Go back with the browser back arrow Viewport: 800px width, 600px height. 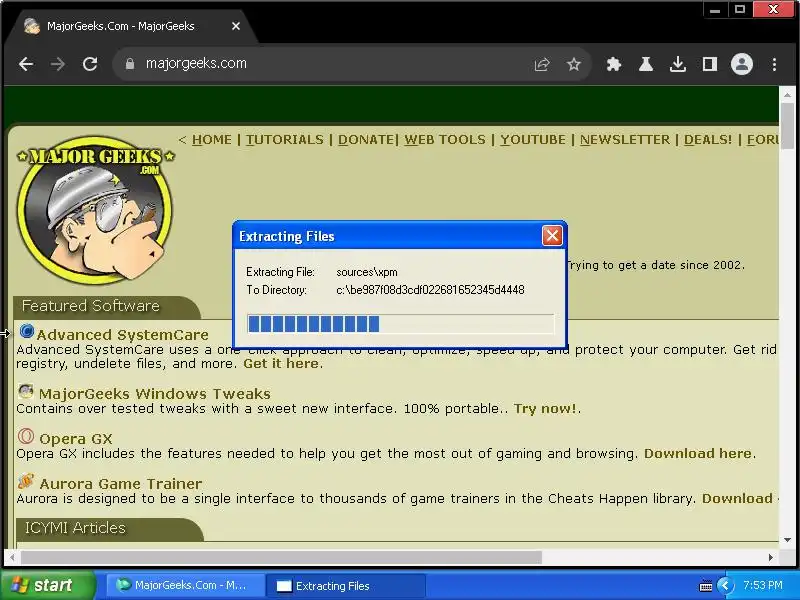26,64
